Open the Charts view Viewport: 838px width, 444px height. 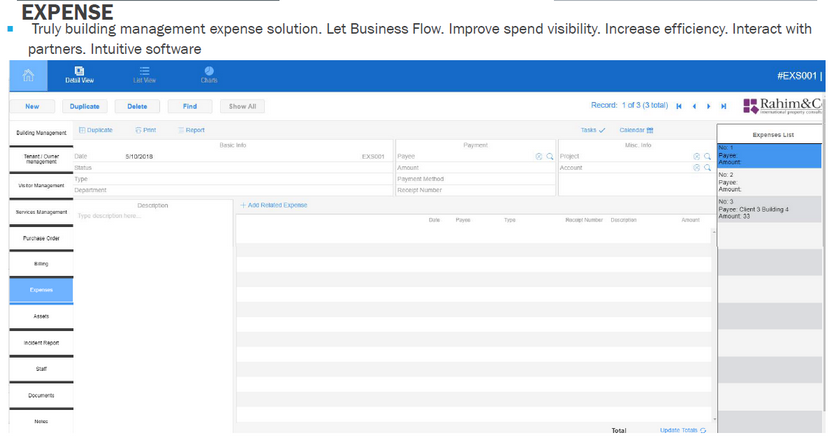pos(209,75)
